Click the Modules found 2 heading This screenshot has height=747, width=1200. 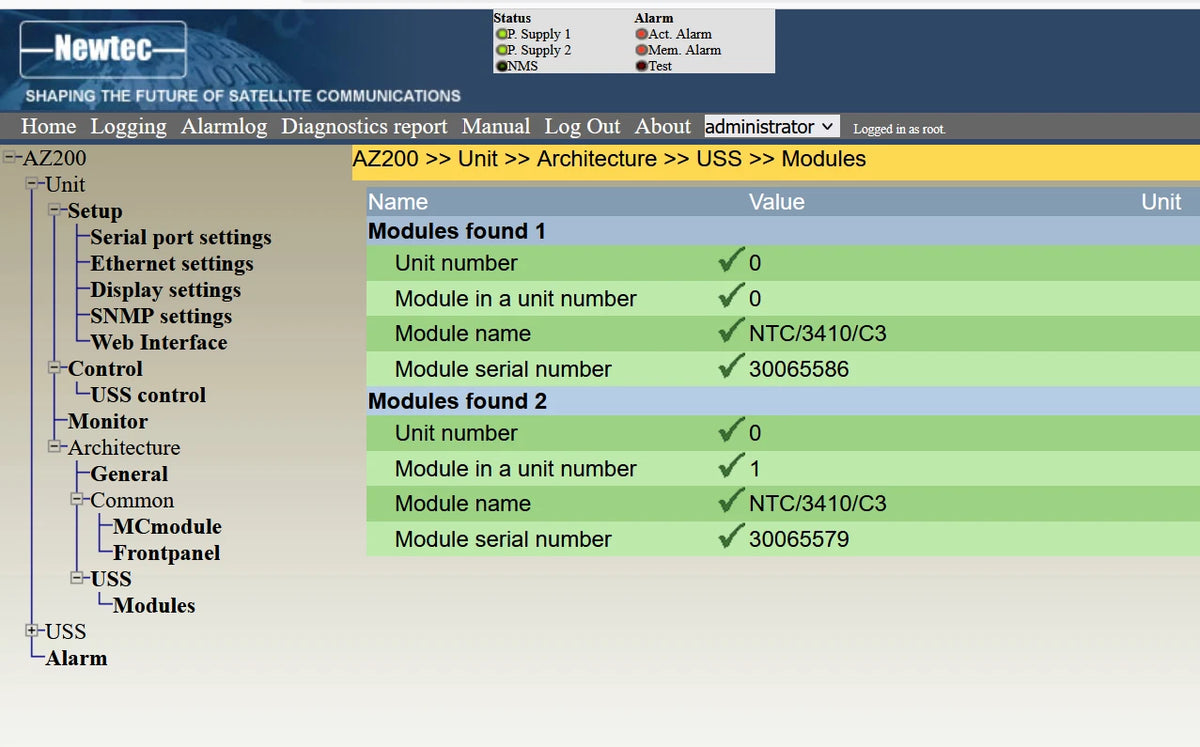click(x=457, y=401)
